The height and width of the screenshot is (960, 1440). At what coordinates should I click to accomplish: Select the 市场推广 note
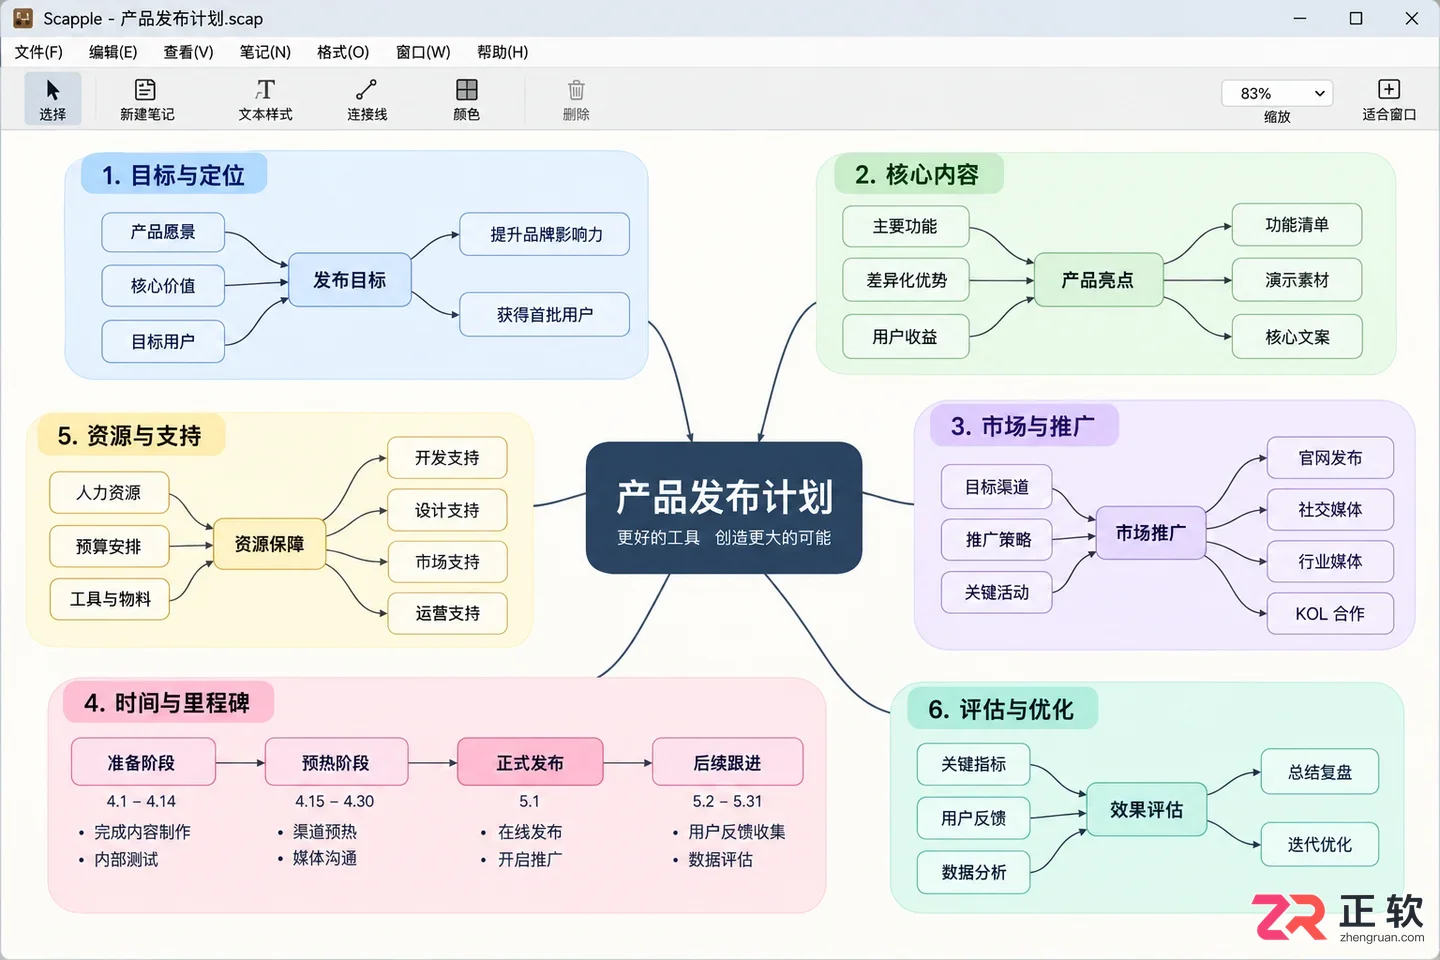(x=1151, y=533)
